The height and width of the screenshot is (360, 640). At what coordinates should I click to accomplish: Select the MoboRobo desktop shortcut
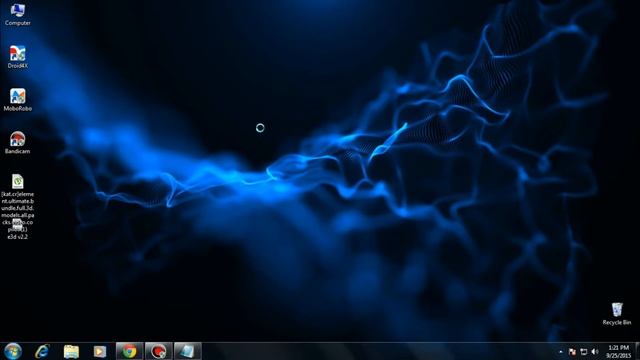point(18,100)
